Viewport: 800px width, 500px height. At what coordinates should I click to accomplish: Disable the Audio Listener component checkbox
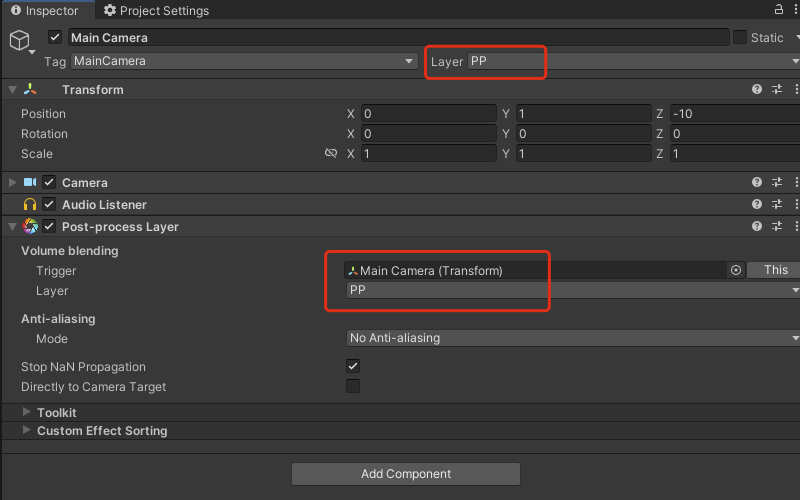pyautogui.click(x=49, y=204)
